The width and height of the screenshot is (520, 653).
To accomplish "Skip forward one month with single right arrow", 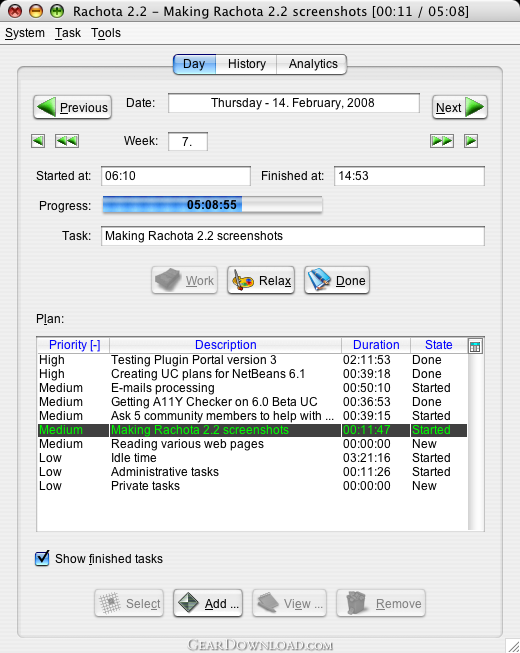I will click(471, 141).
